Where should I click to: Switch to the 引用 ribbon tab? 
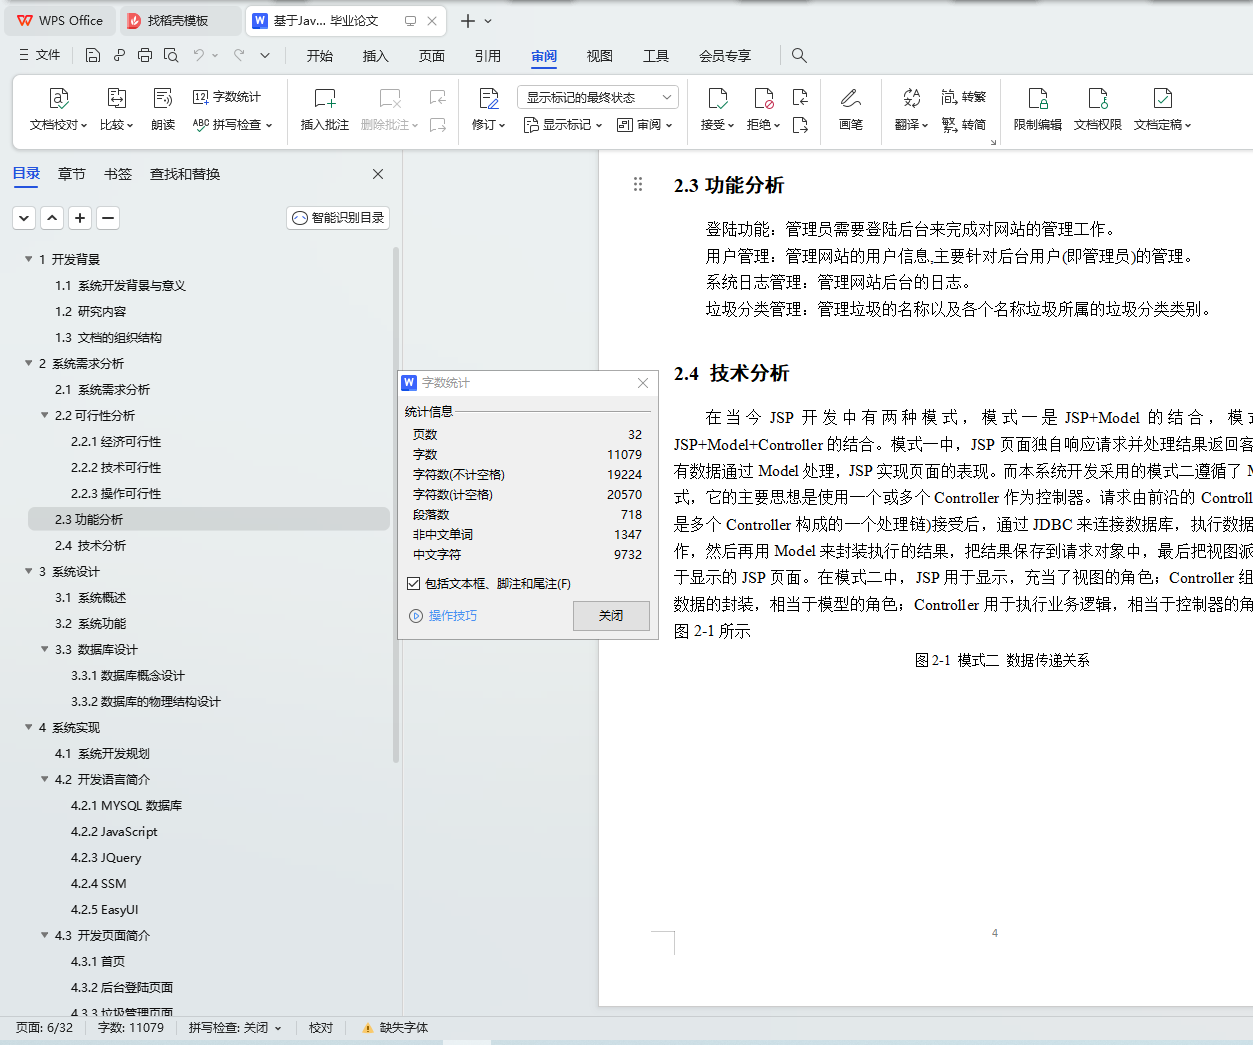click(x=488, y=56)
